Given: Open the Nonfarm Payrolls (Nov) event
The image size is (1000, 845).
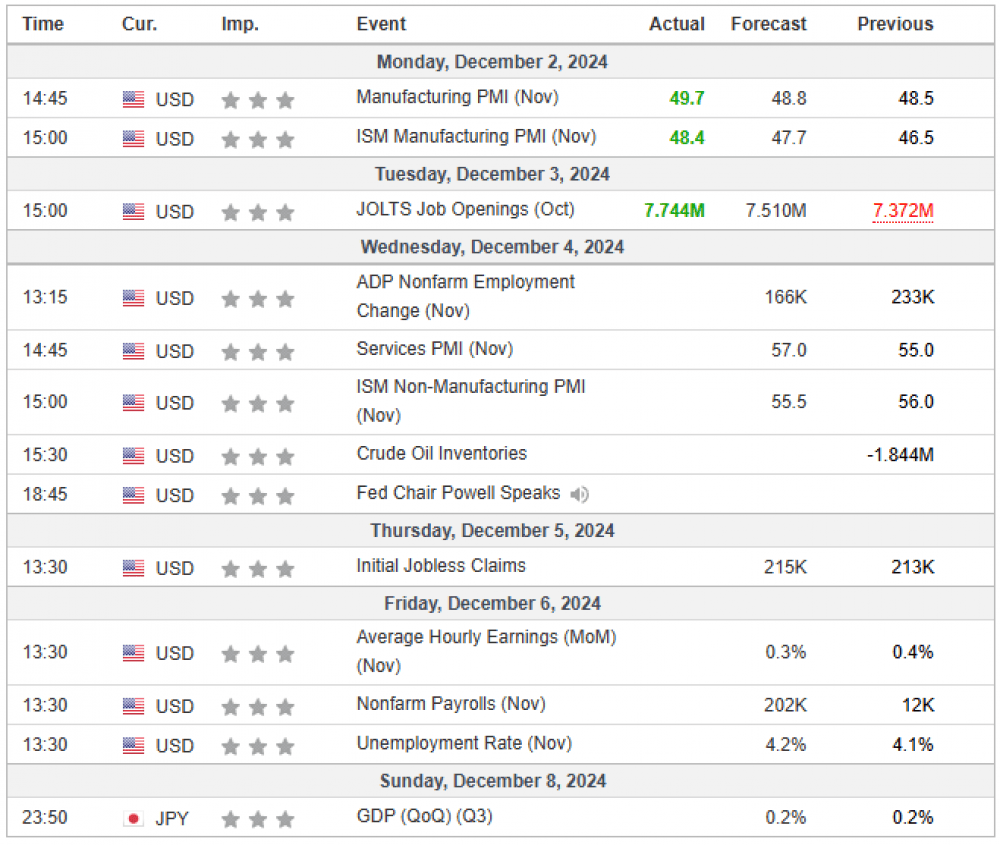Looking at the screenshot, I should click(x=451, y=704).
